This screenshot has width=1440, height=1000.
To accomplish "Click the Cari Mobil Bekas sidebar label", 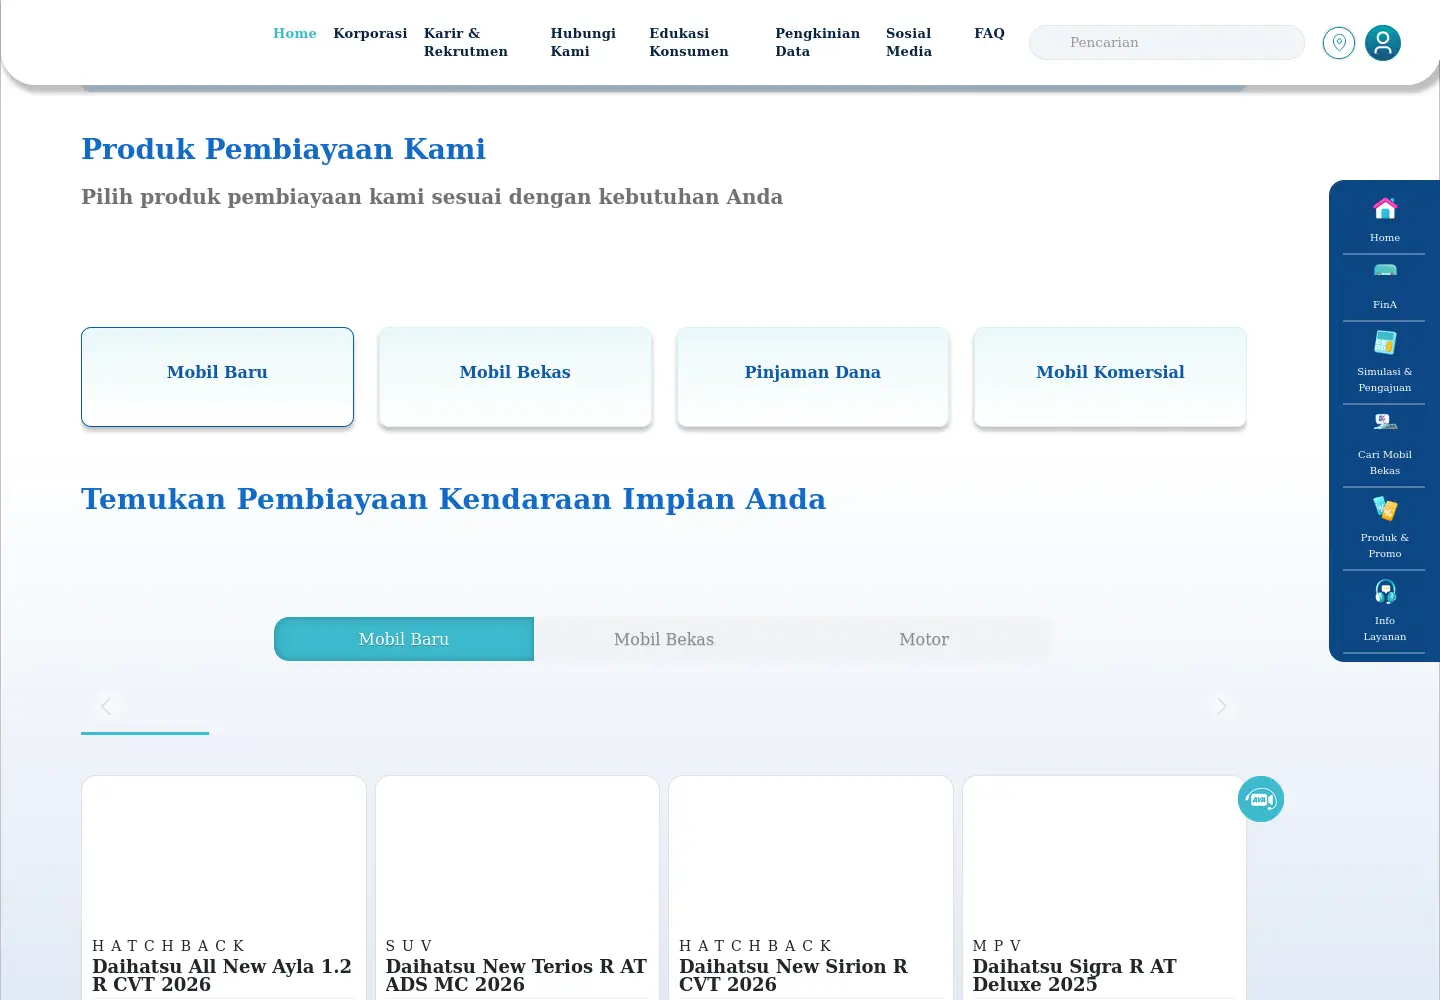I will [x=1385, y=462].
